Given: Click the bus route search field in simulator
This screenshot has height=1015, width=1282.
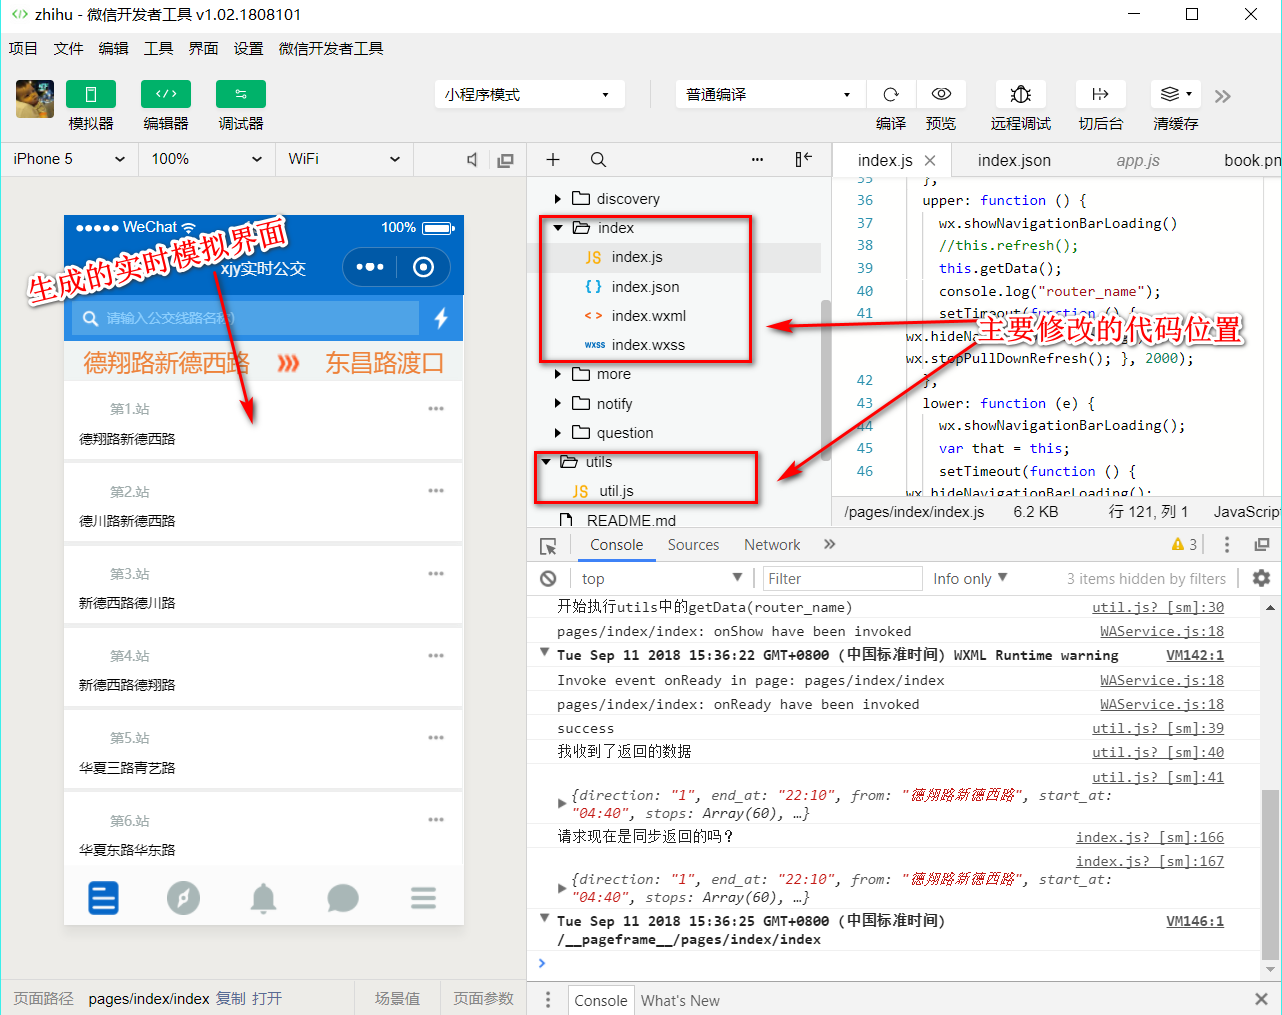Looking at the screenshot, I should 245,318.
